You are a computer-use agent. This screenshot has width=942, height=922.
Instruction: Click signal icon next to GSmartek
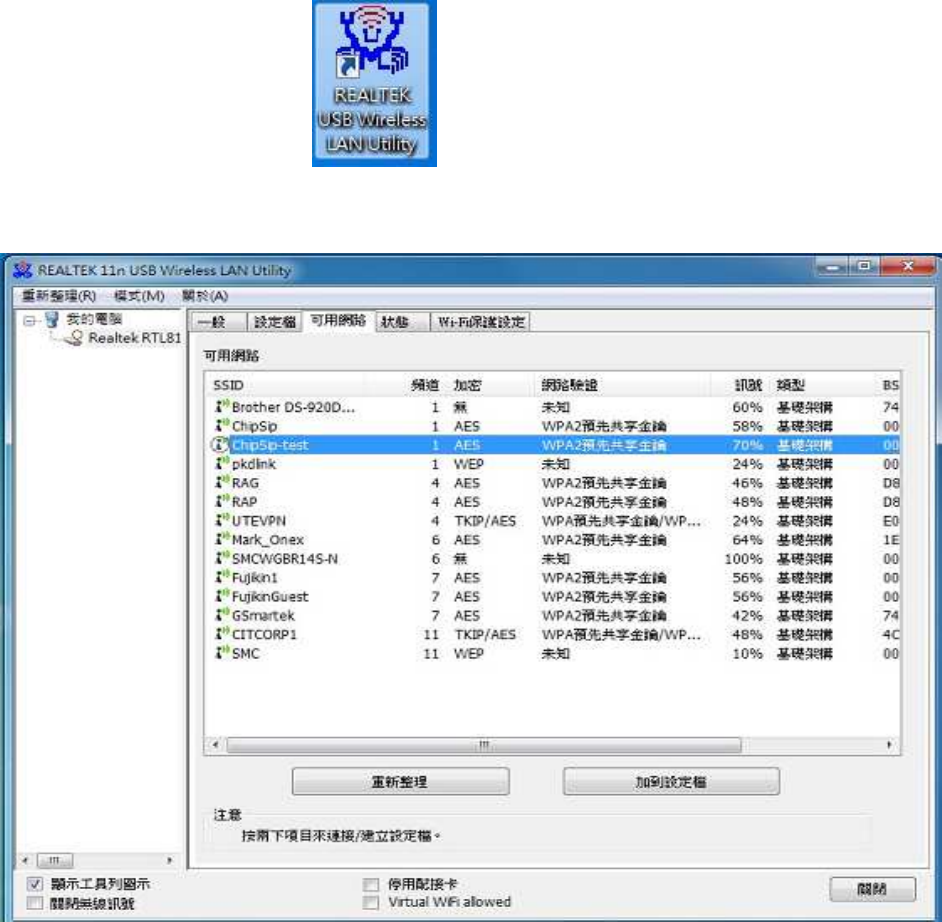click(x=222, y=614)
